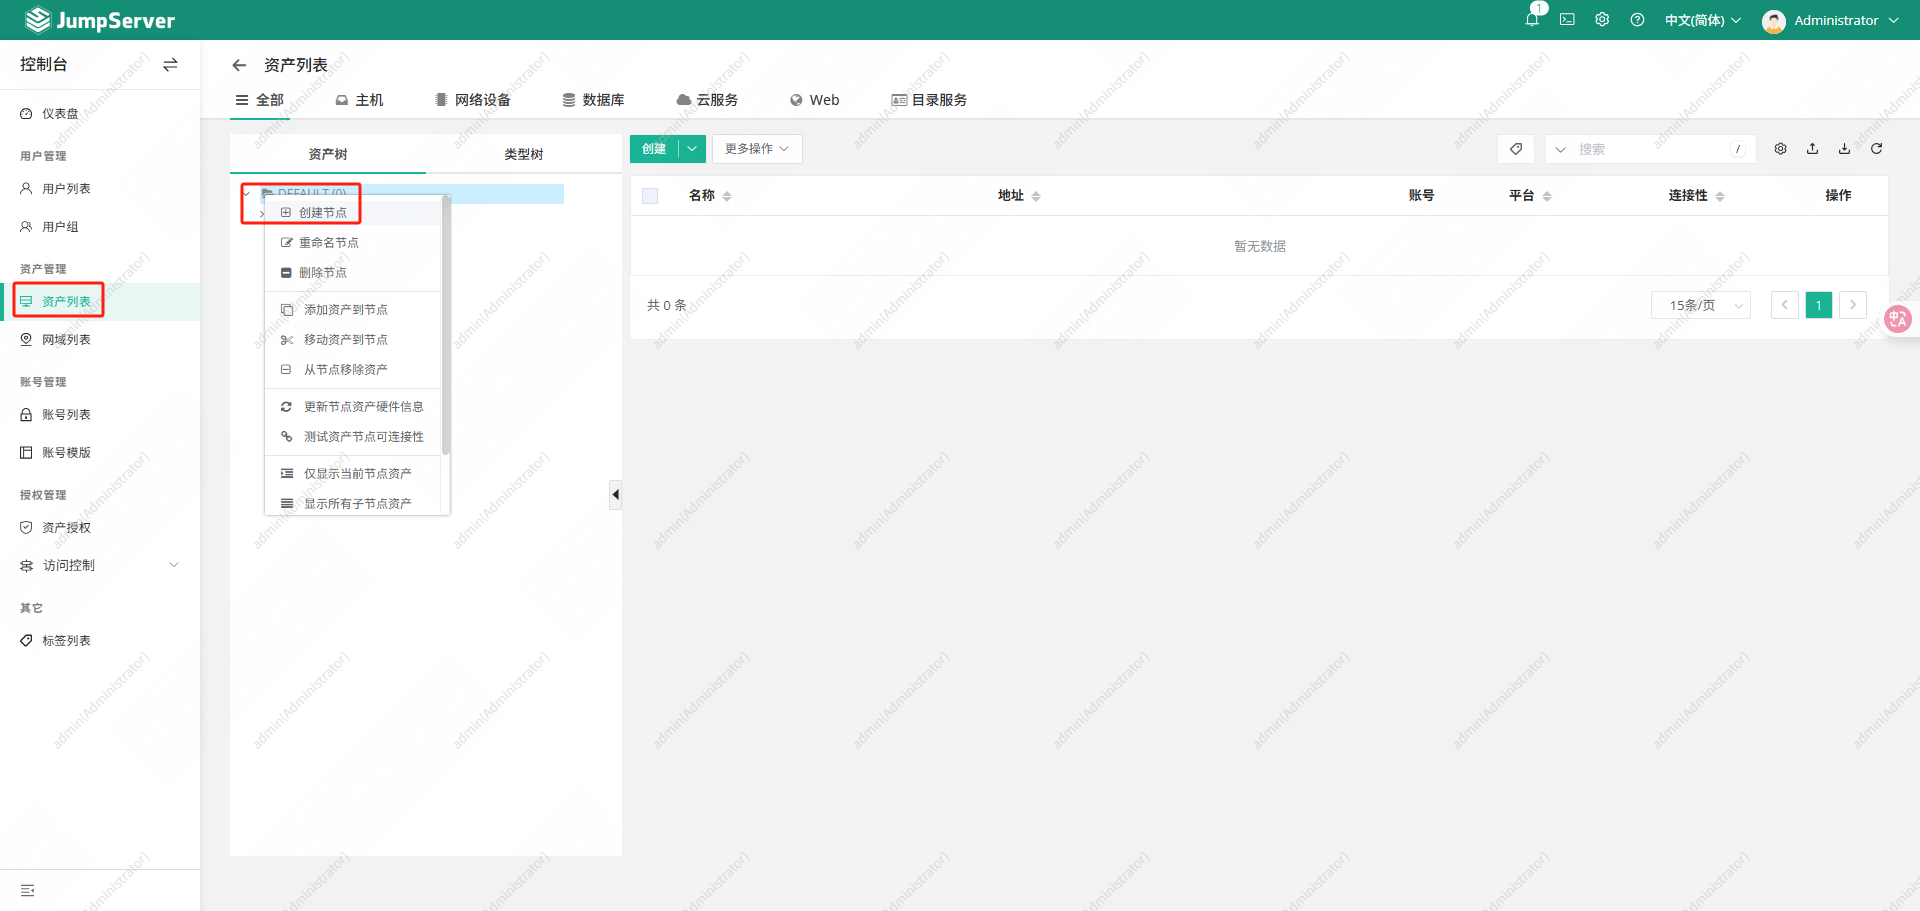1920x911 pixels.
Task: Expand 访问控制 submenu
Action: 100,566
